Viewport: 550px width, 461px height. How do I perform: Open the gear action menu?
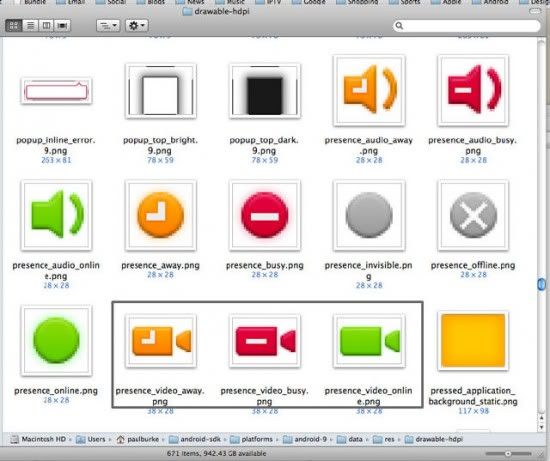[x=137, y=26]
